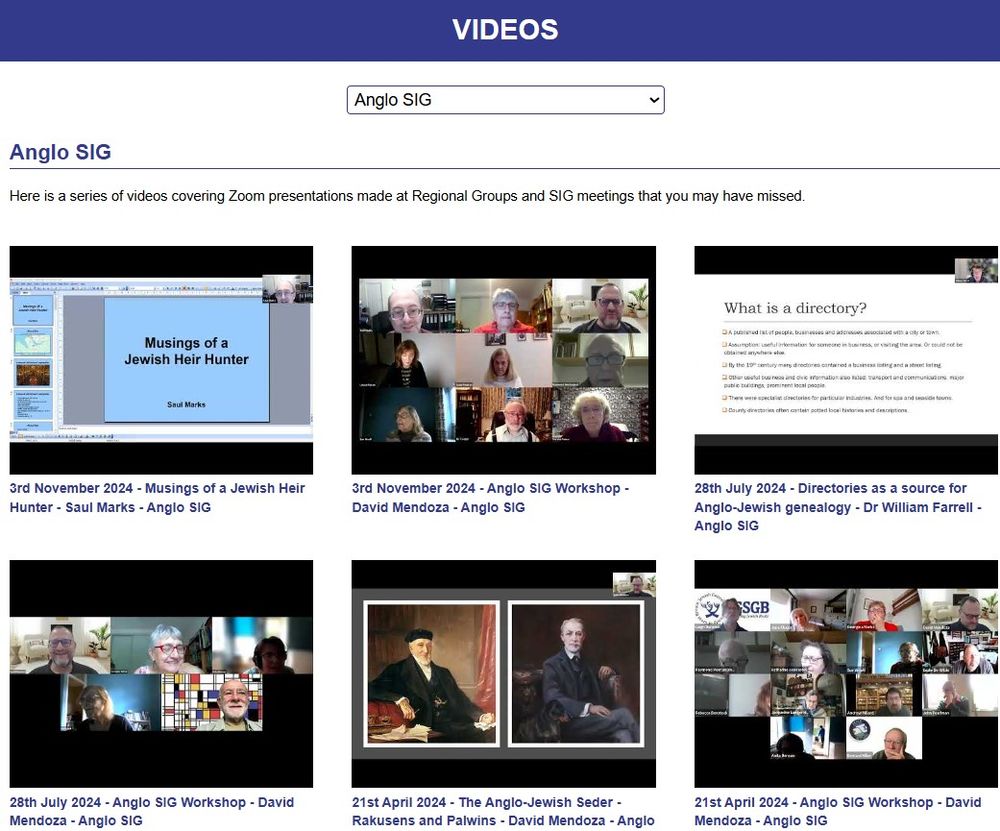Follow link The Anglo-Jewish Seder - Rakusens and Palwins
The height and width of the screenshot is (831, 1000).
(503, 811)
